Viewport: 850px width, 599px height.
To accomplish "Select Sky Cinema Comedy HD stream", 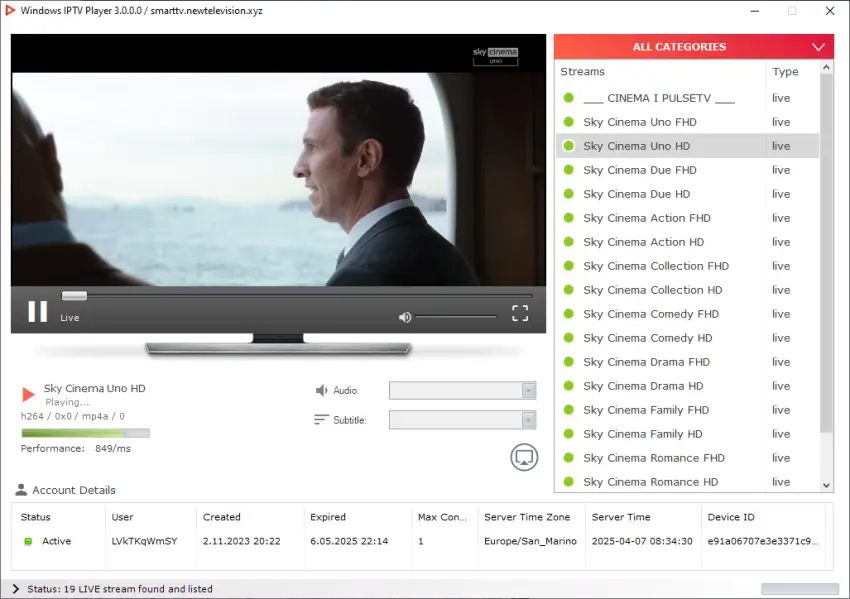I will [x=687, y=338].
